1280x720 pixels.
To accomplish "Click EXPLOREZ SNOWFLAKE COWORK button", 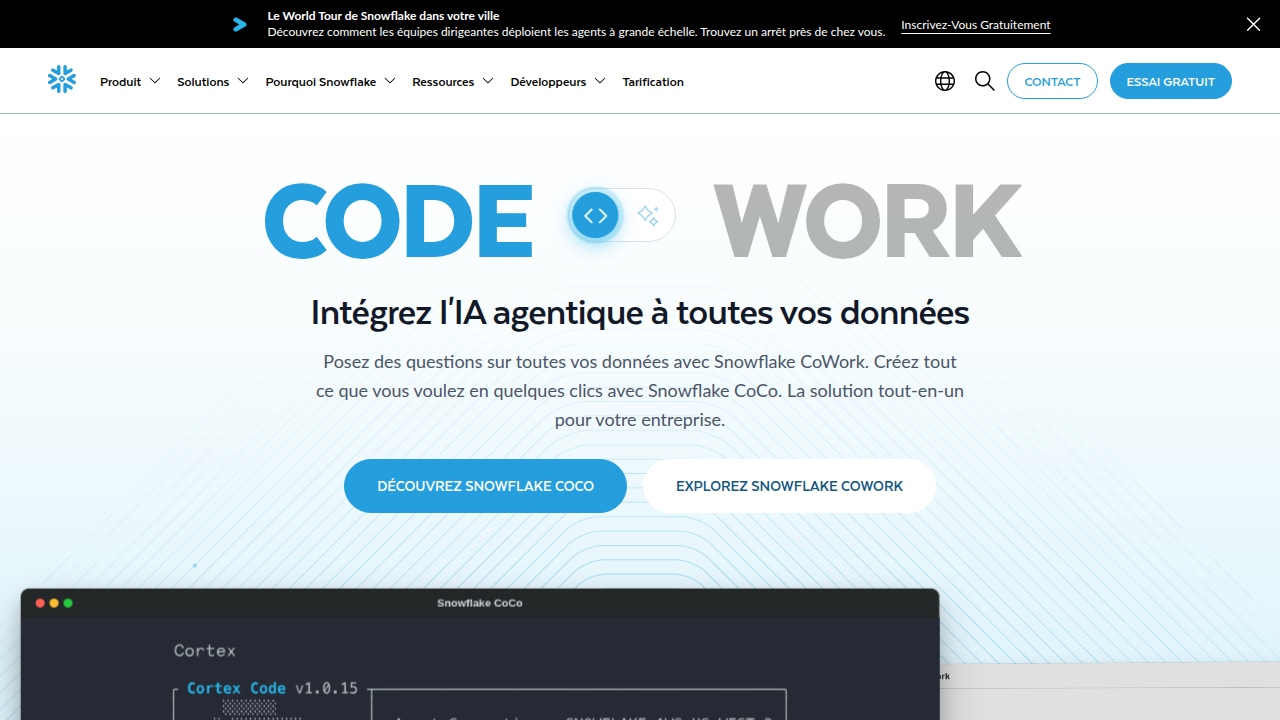I will pyautogui.click(x=789, y=486).
